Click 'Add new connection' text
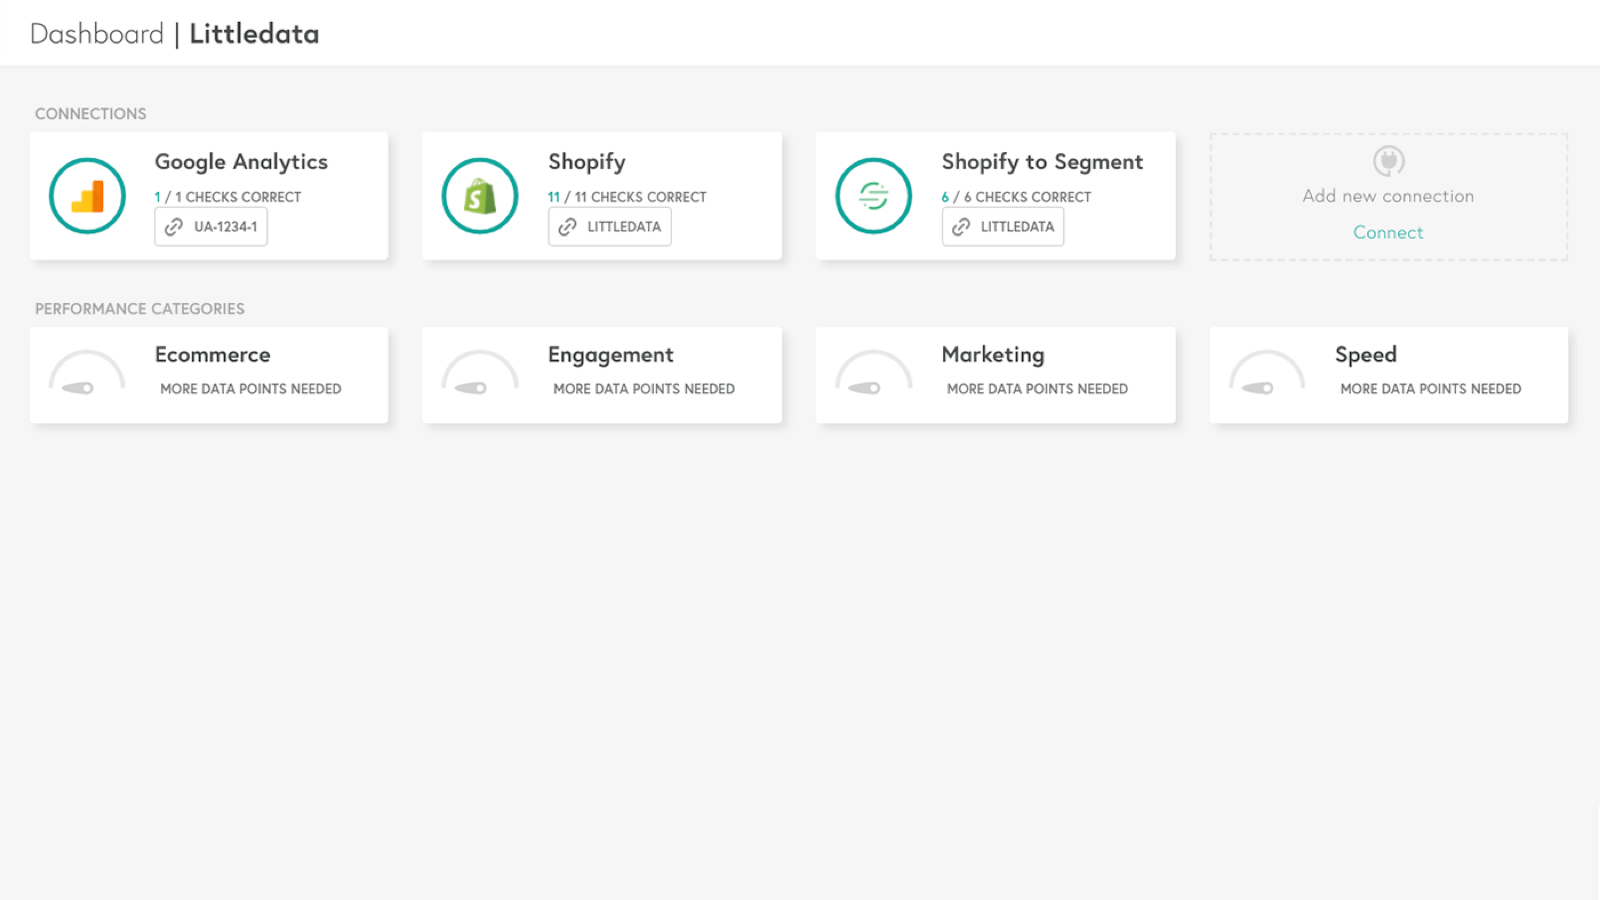 1388,196
